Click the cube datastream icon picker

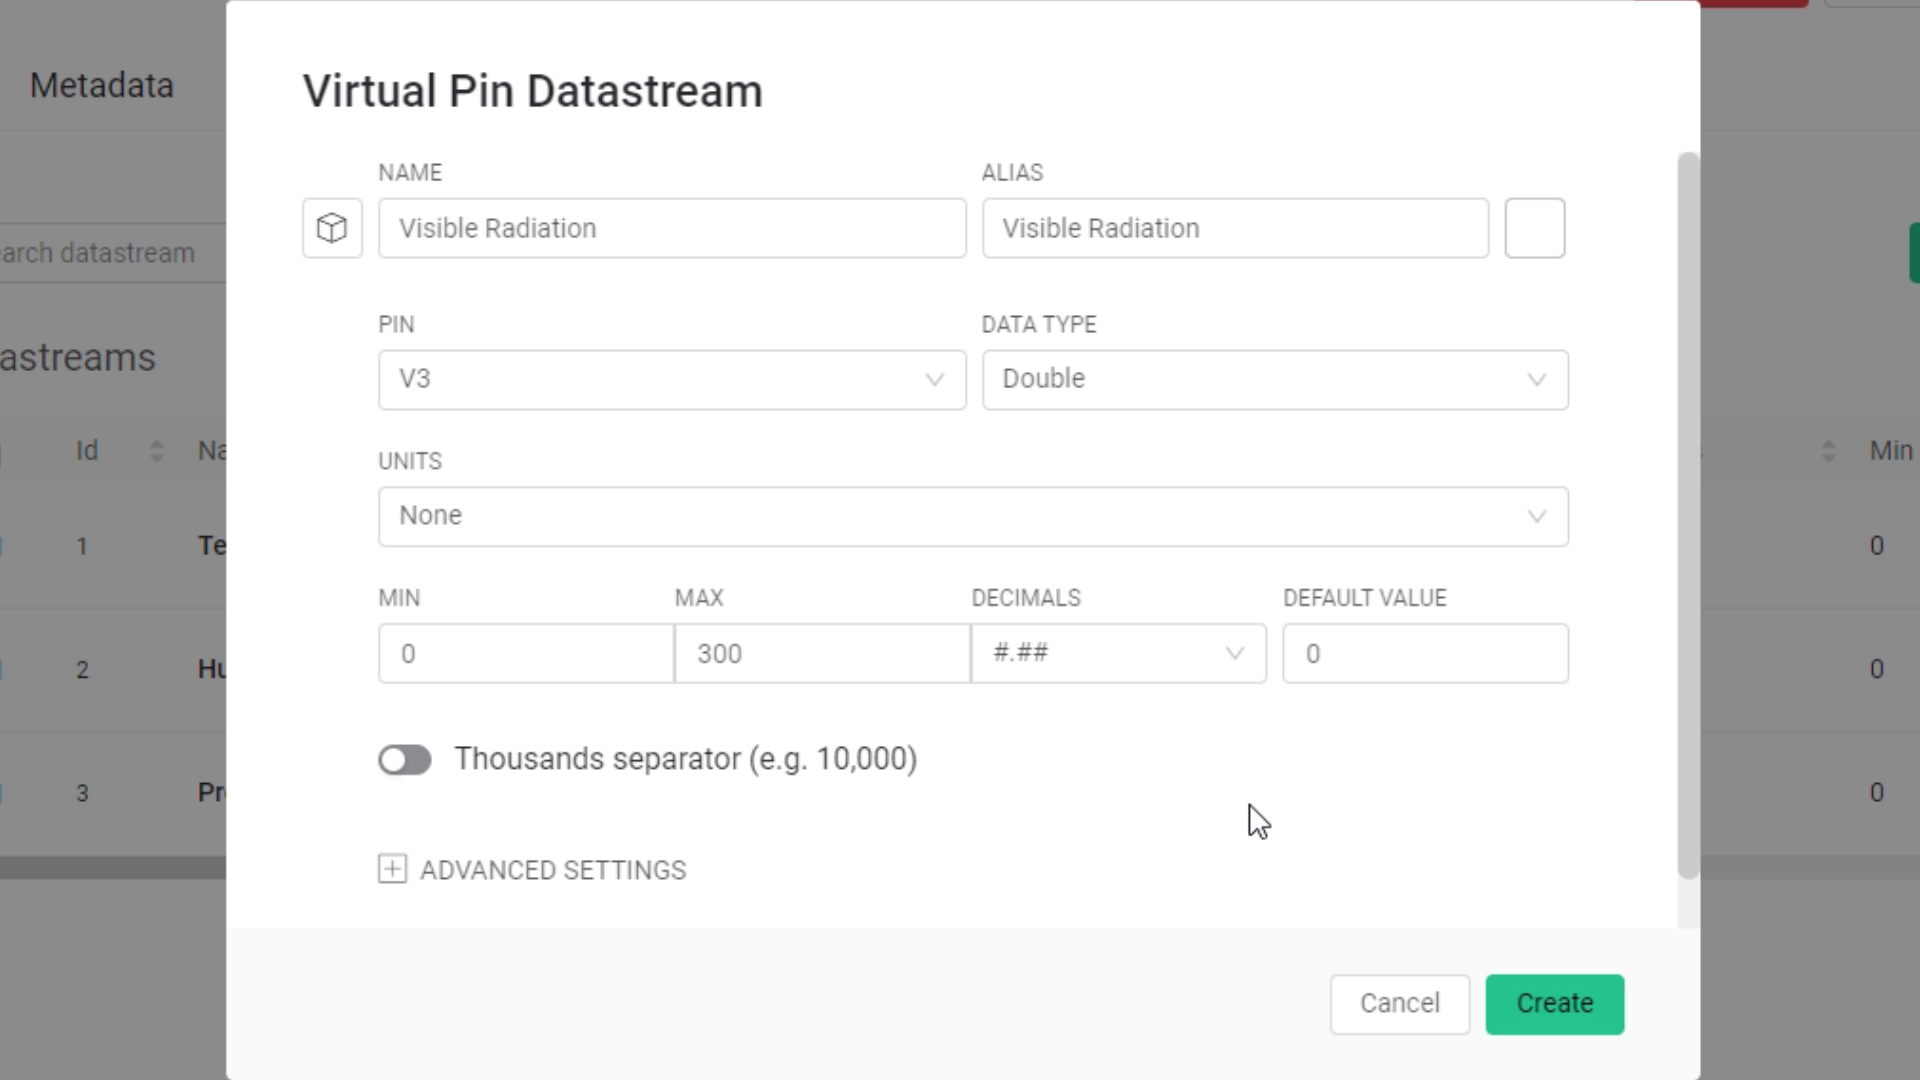(x=332, y=228)
